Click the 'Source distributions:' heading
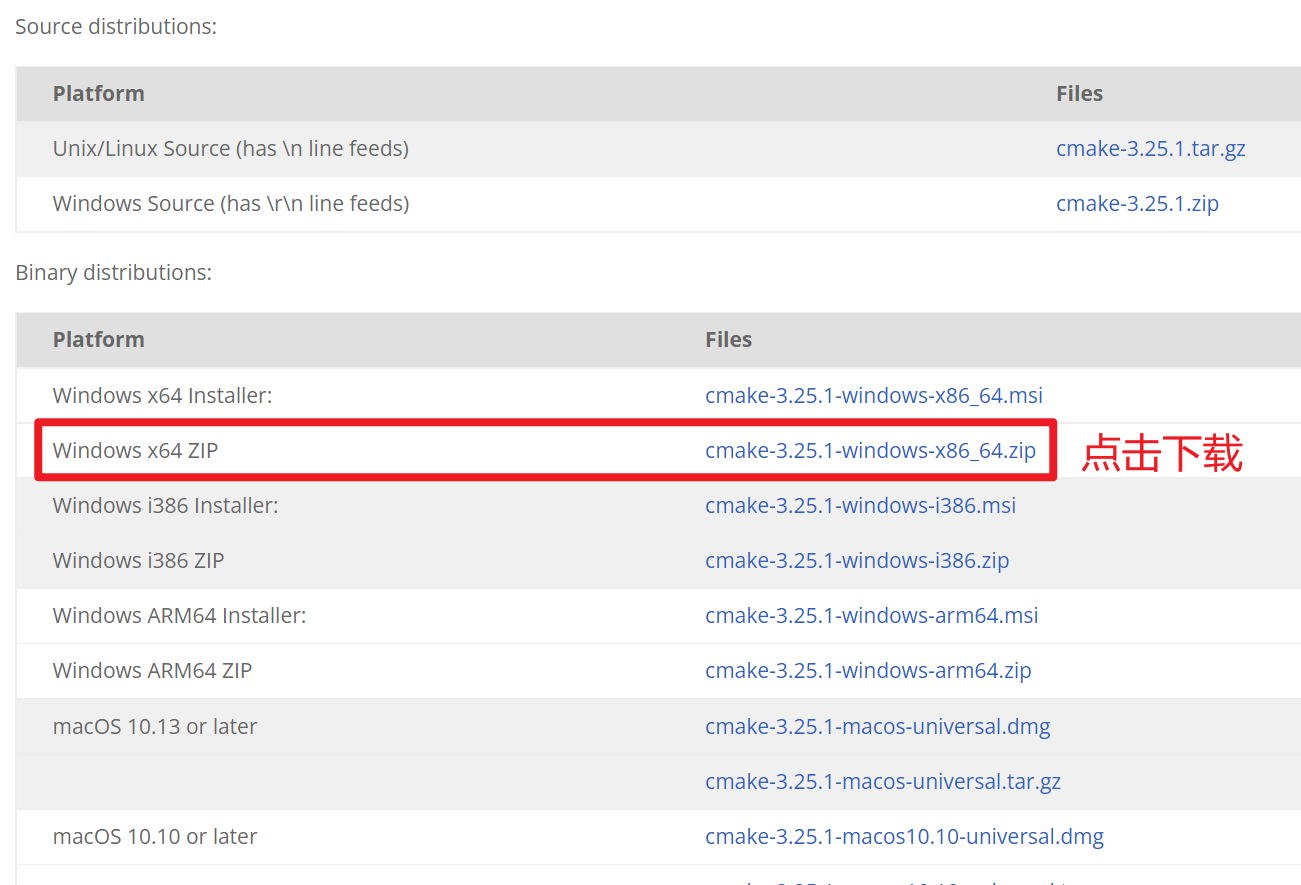The width and height of the screenshot is (1301, 885). 116,27
